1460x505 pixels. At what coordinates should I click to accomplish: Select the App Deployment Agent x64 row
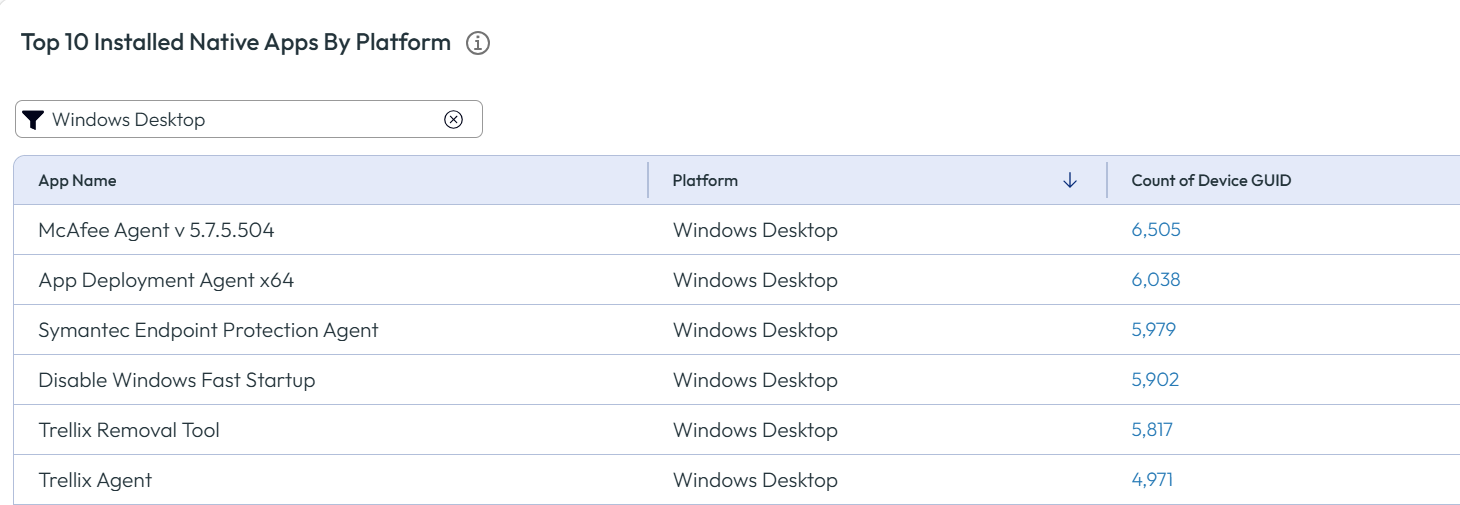(x=166, y=280)
